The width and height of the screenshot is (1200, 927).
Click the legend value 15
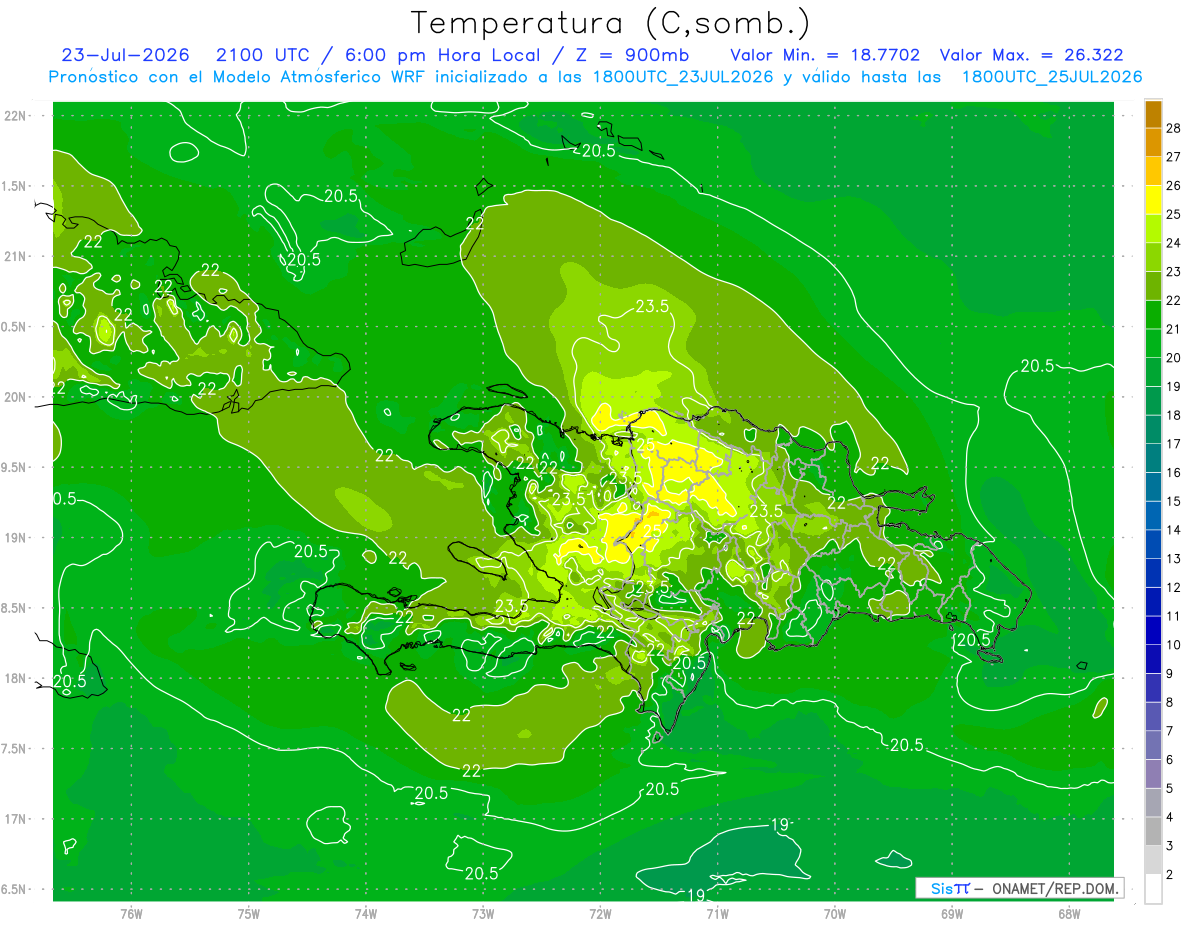click(x=1175, y=502)
